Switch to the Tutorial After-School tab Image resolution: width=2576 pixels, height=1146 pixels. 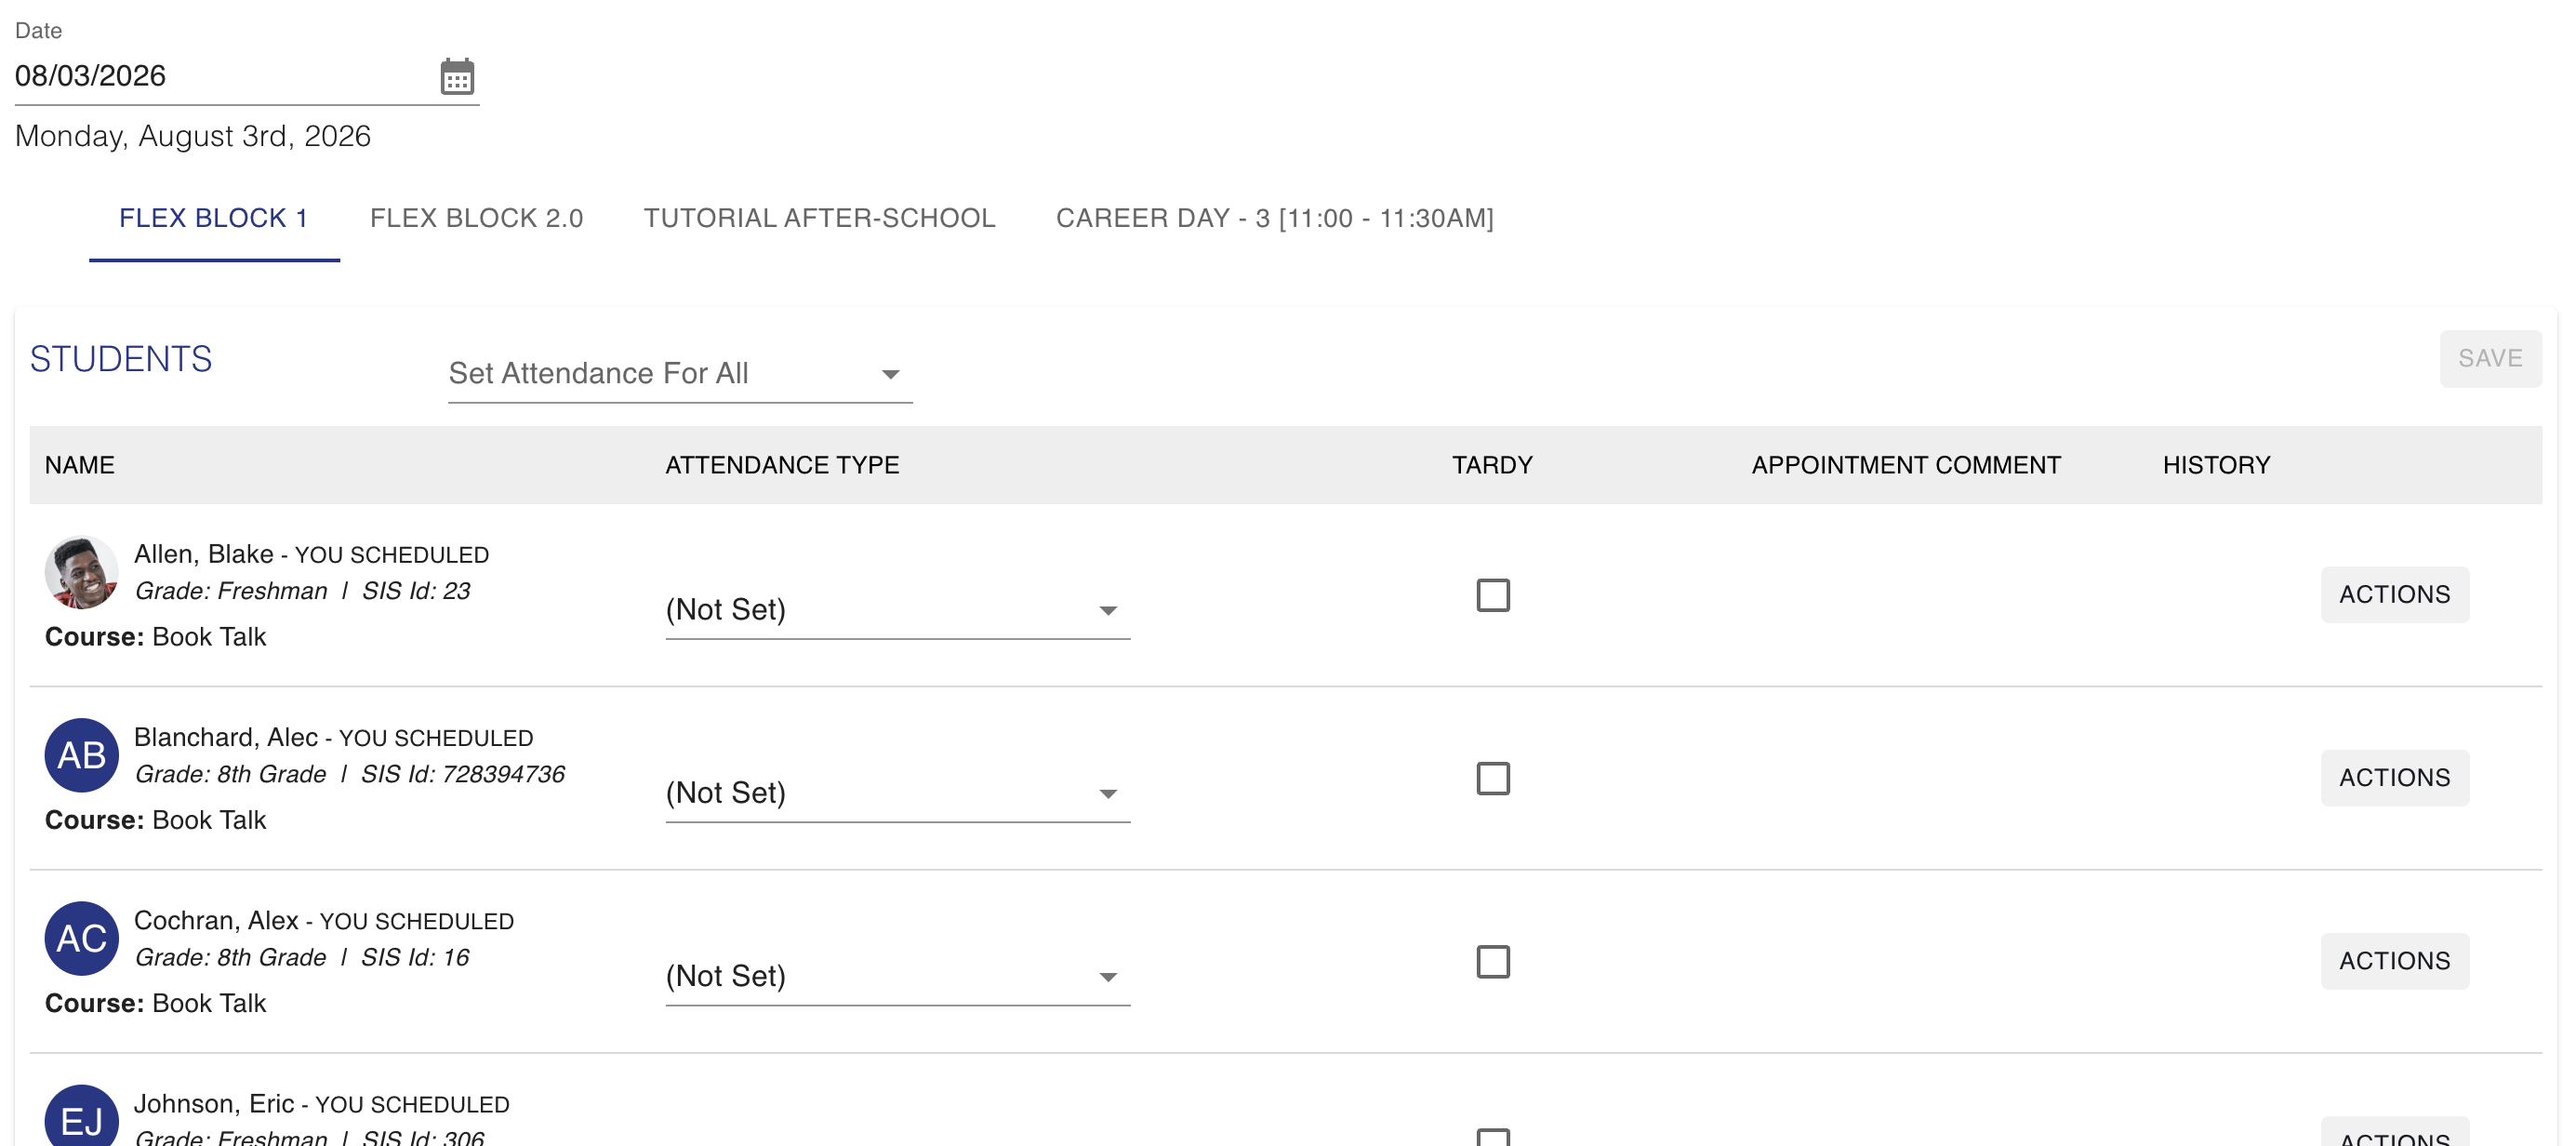[x=819, y=218]
